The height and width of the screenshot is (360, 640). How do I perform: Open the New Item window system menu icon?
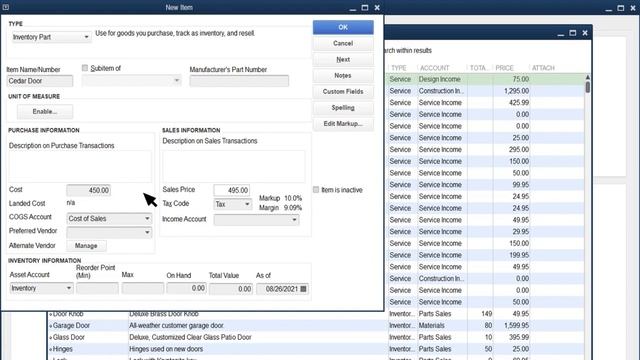[6, 7]
